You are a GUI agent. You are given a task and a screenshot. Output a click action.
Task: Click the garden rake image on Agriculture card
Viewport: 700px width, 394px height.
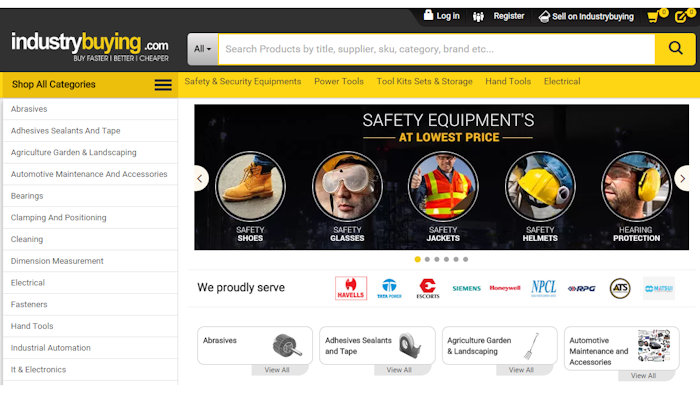[531, 346]
